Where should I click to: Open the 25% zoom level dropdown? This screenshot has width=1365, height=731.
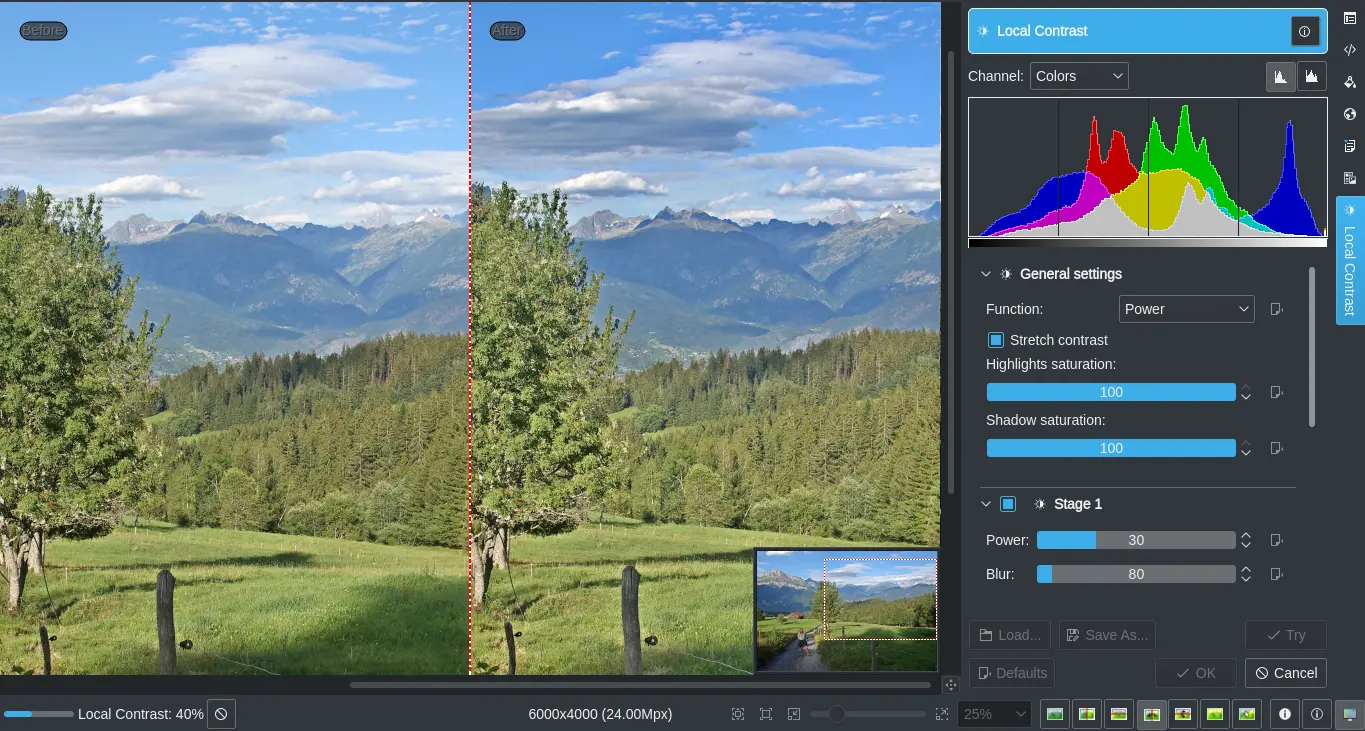pyautogui.click(x=993, y=714)
